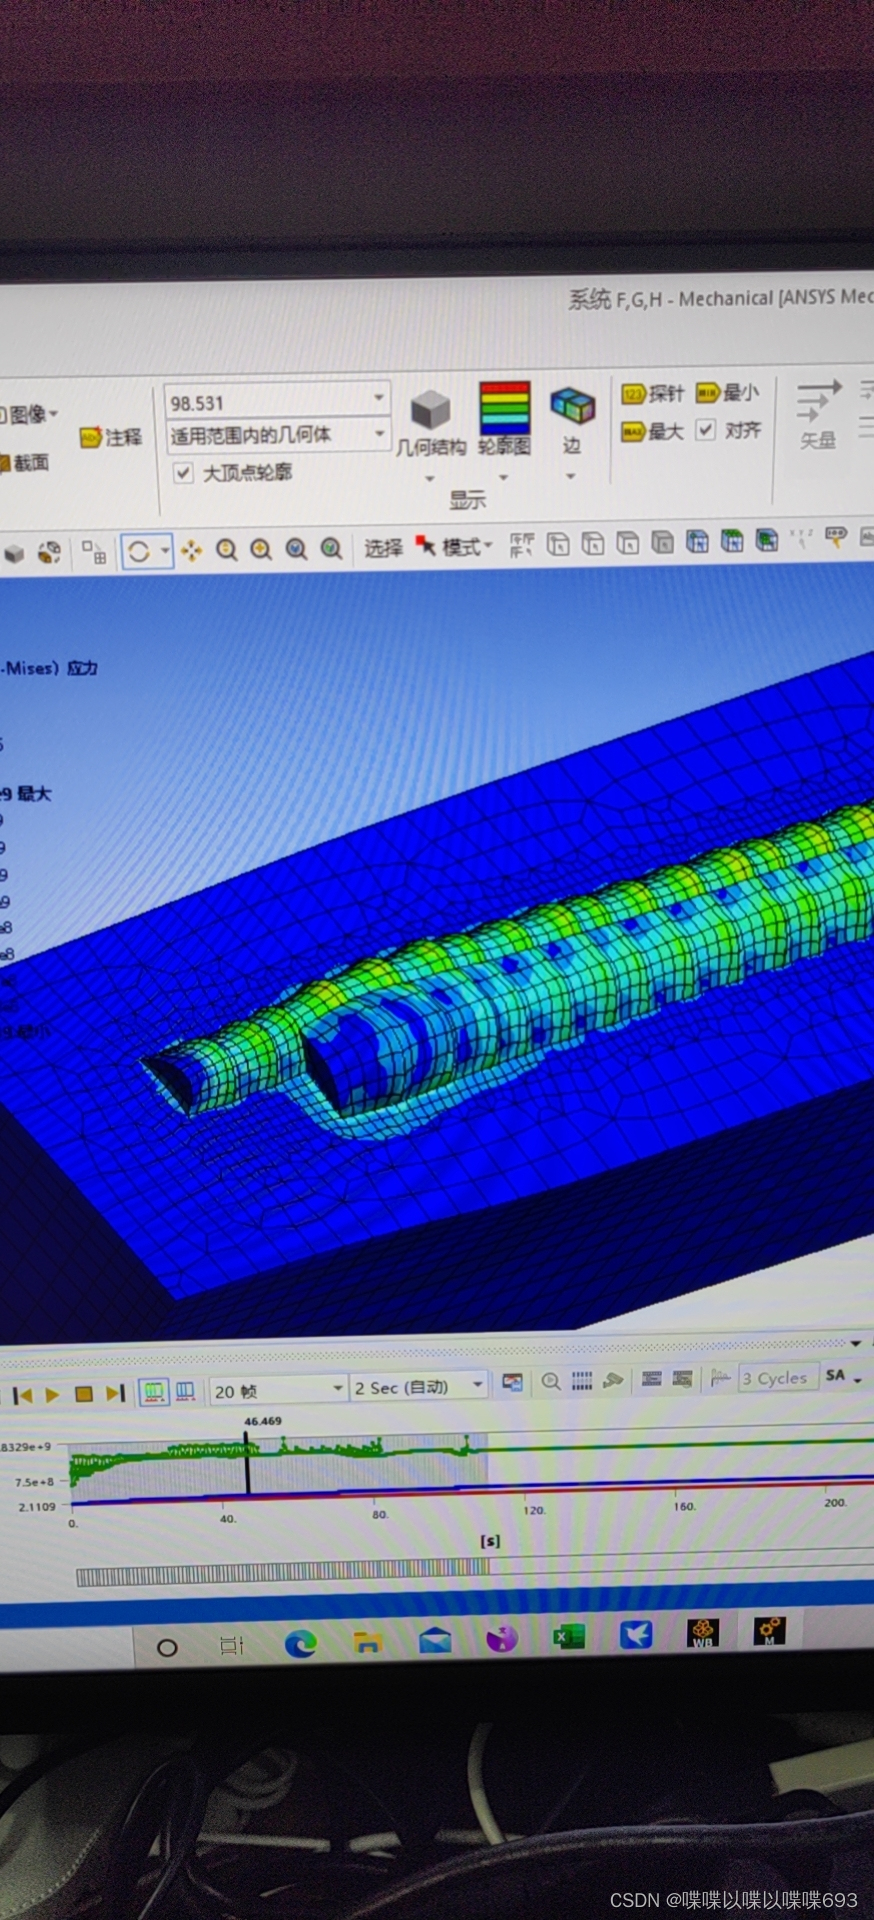The width and height of the screenshot is (874, 1920).
Task: Click the 最小 minimum tag button
Action: pyautogui.click(x=727, y=392)
